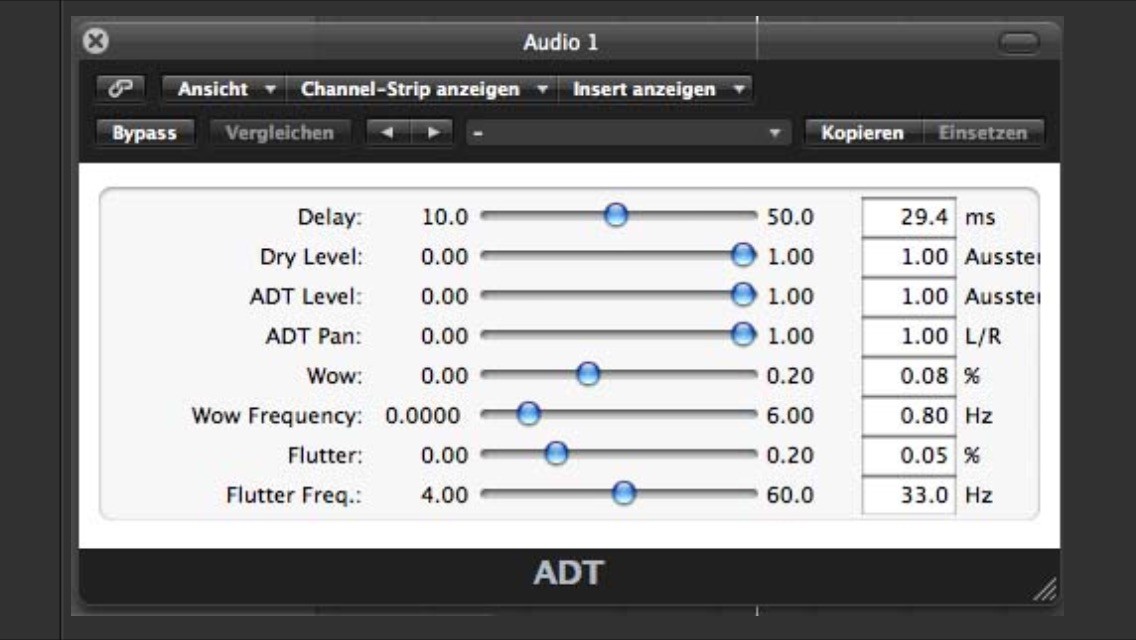This screenshot has width=1136, height=640.
Task: Click the Vergleichen button
Action: click(x=280, y=133)
